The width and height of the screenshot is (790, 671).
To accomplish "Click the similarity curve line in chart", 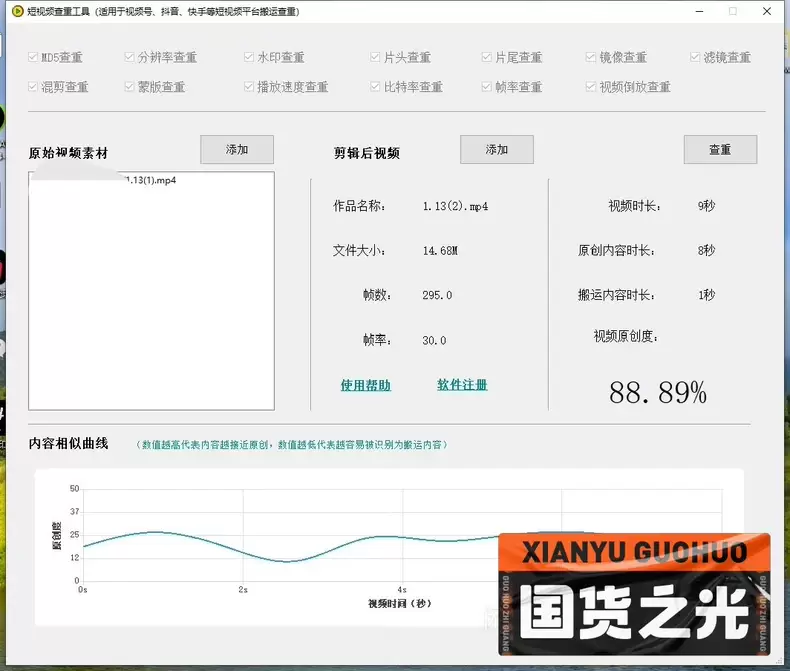I will point(288,561).
